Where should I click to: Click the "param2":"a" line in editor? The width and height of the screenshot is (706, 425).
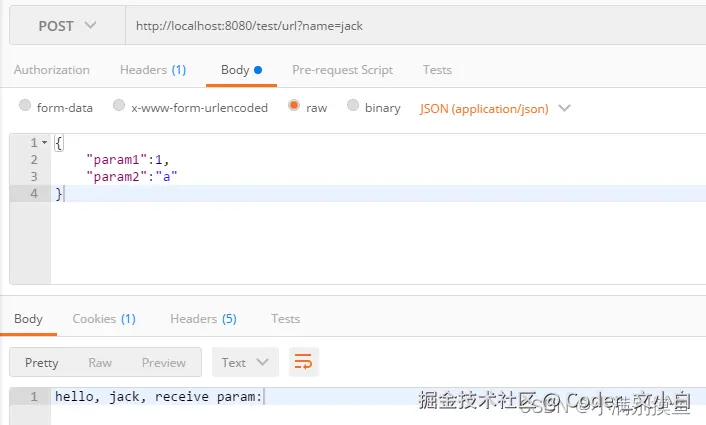click(131, 176)
